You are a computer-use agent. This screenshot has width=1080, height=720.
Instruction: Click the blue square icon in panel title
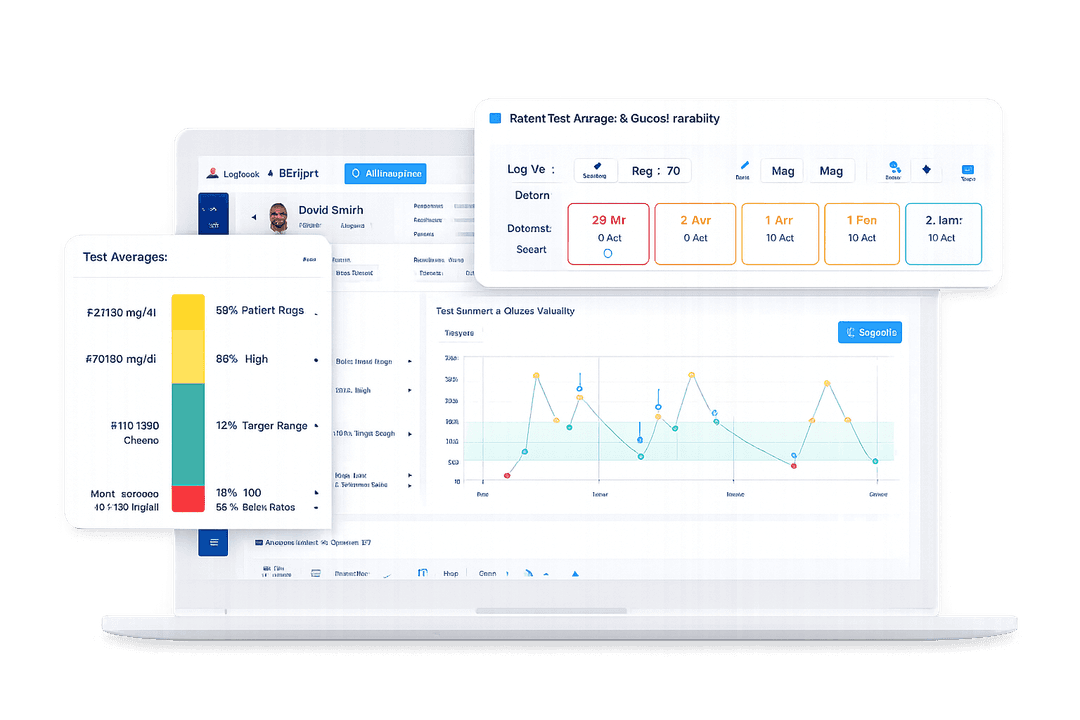point(495,118)
